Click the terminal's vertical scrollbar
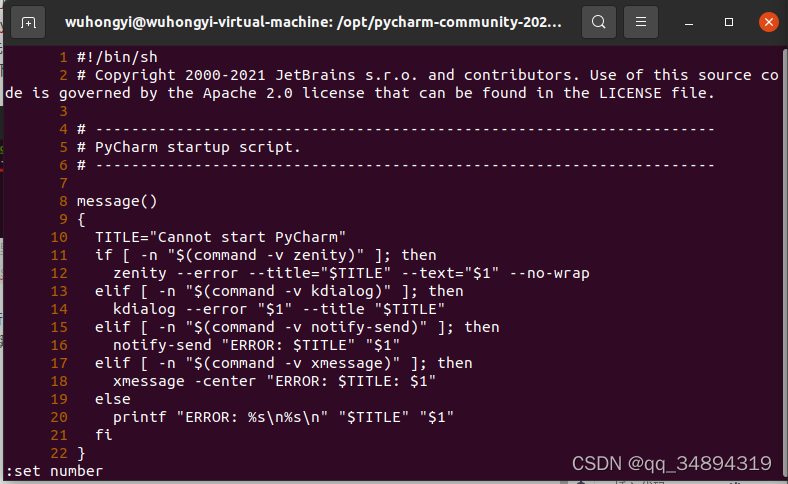This screenshot has height=484, width=788. coord(784,261)
